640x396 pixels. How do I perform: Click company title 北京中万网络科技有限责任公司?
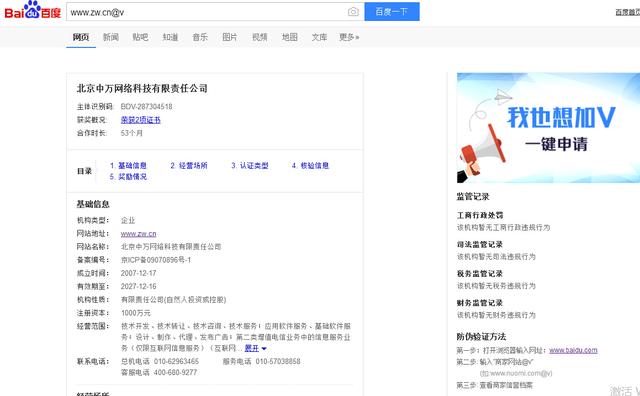tap(142, 88)
